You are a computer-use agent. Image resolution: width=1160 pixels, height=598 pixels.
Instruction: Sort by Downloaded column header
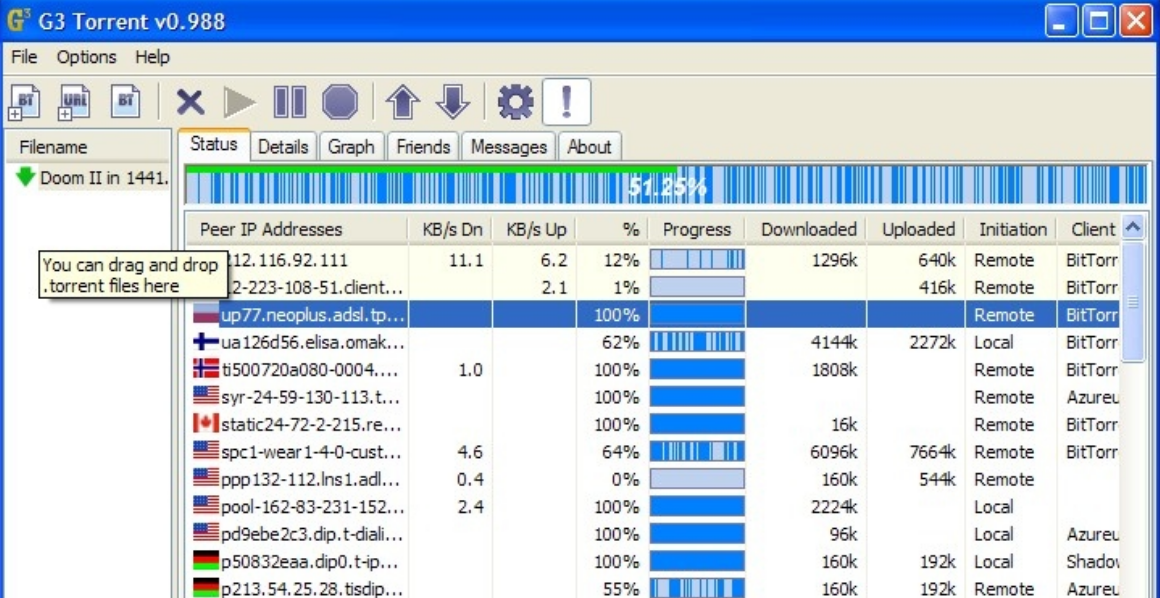pos(806,229)
